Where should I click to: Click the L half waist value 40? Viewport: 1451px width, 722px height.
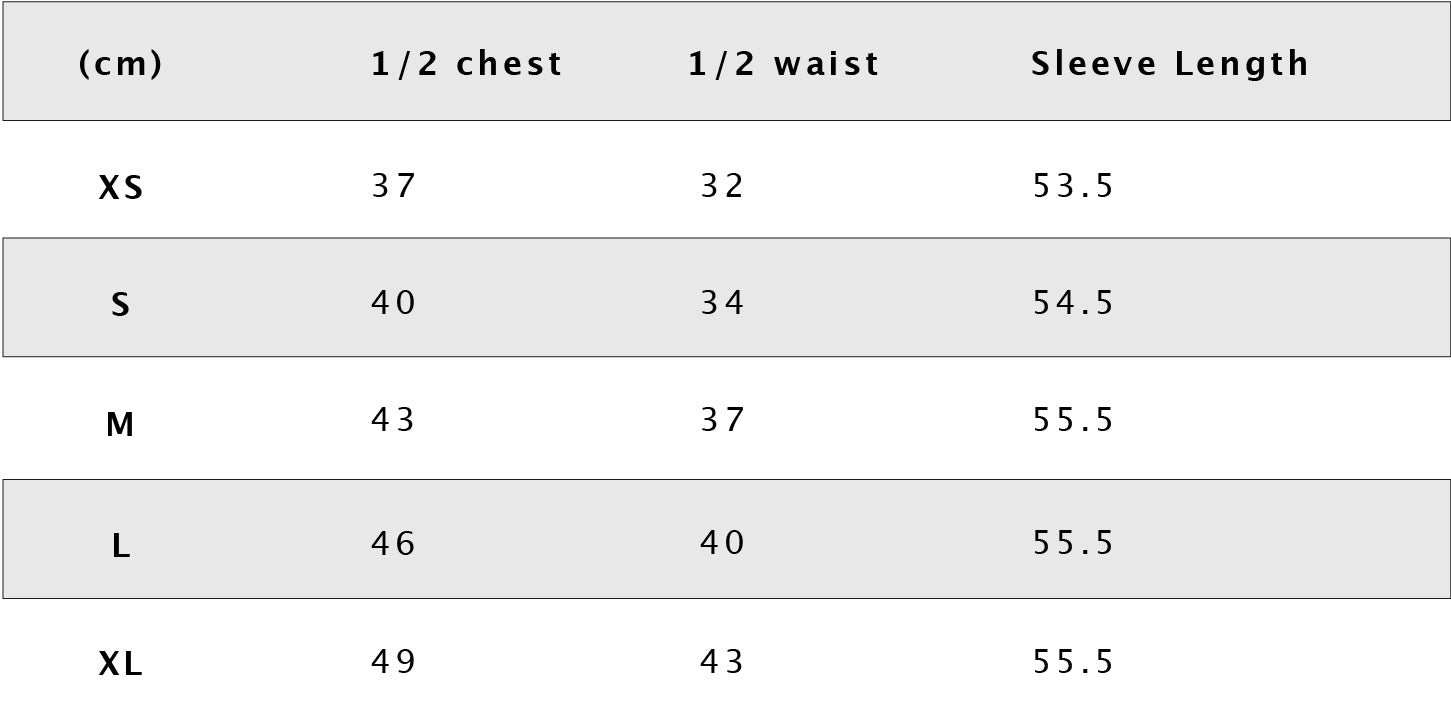click(x=722, y=542)
